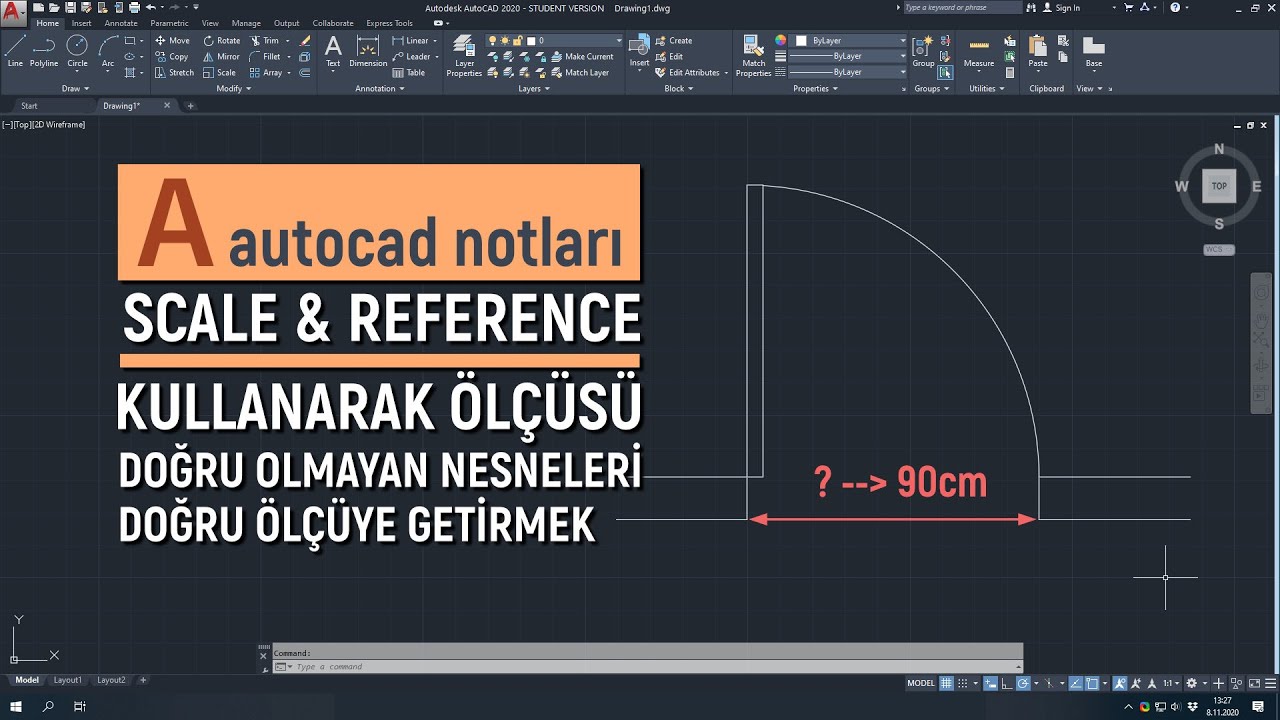
Task: Click Match Properties tool
Action: pyautogui.click(x=753, y=56)
